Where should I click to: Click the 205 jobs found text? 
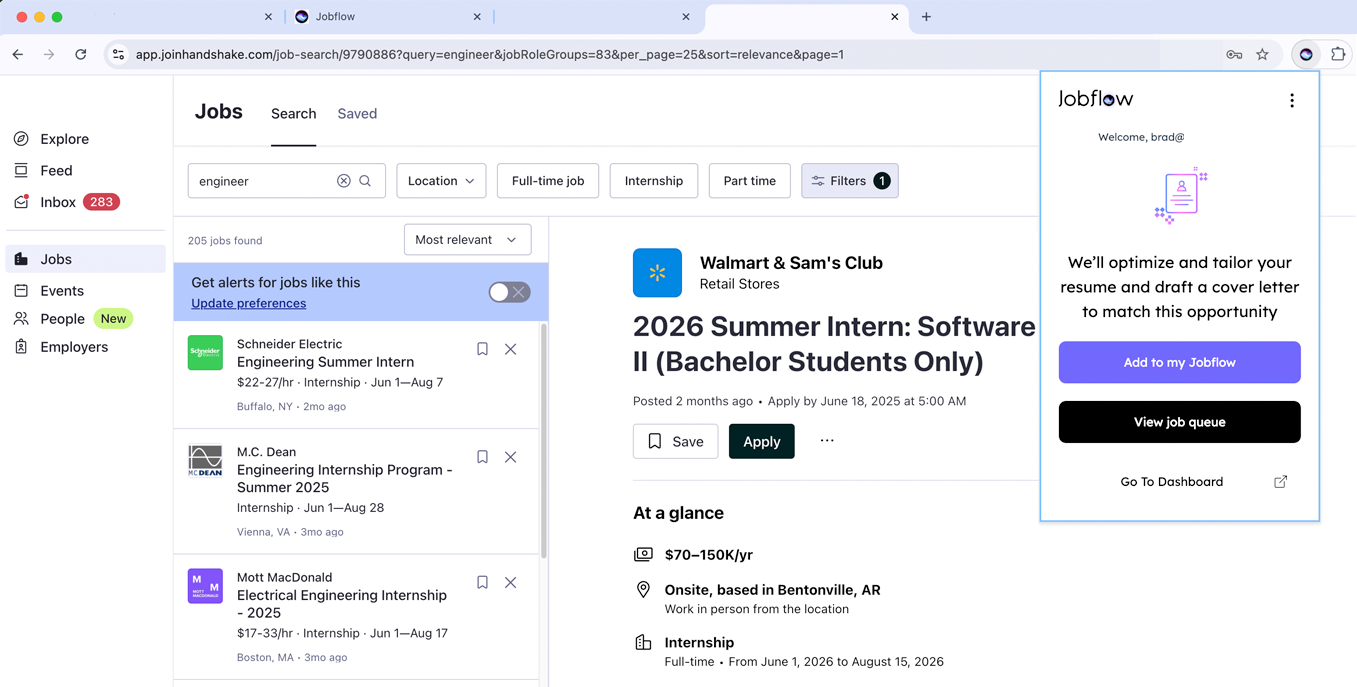point(225,241)
